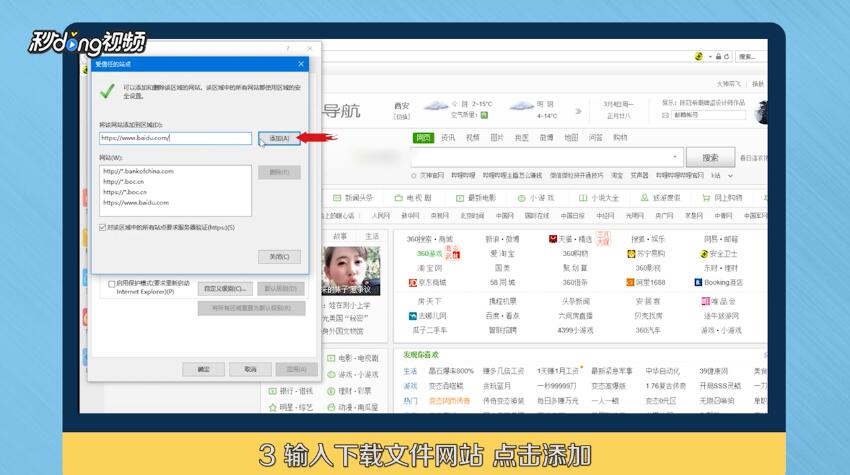Select the 购物 search tab
The width and height of the screenshot is (850, 475).
pos(620,138)
